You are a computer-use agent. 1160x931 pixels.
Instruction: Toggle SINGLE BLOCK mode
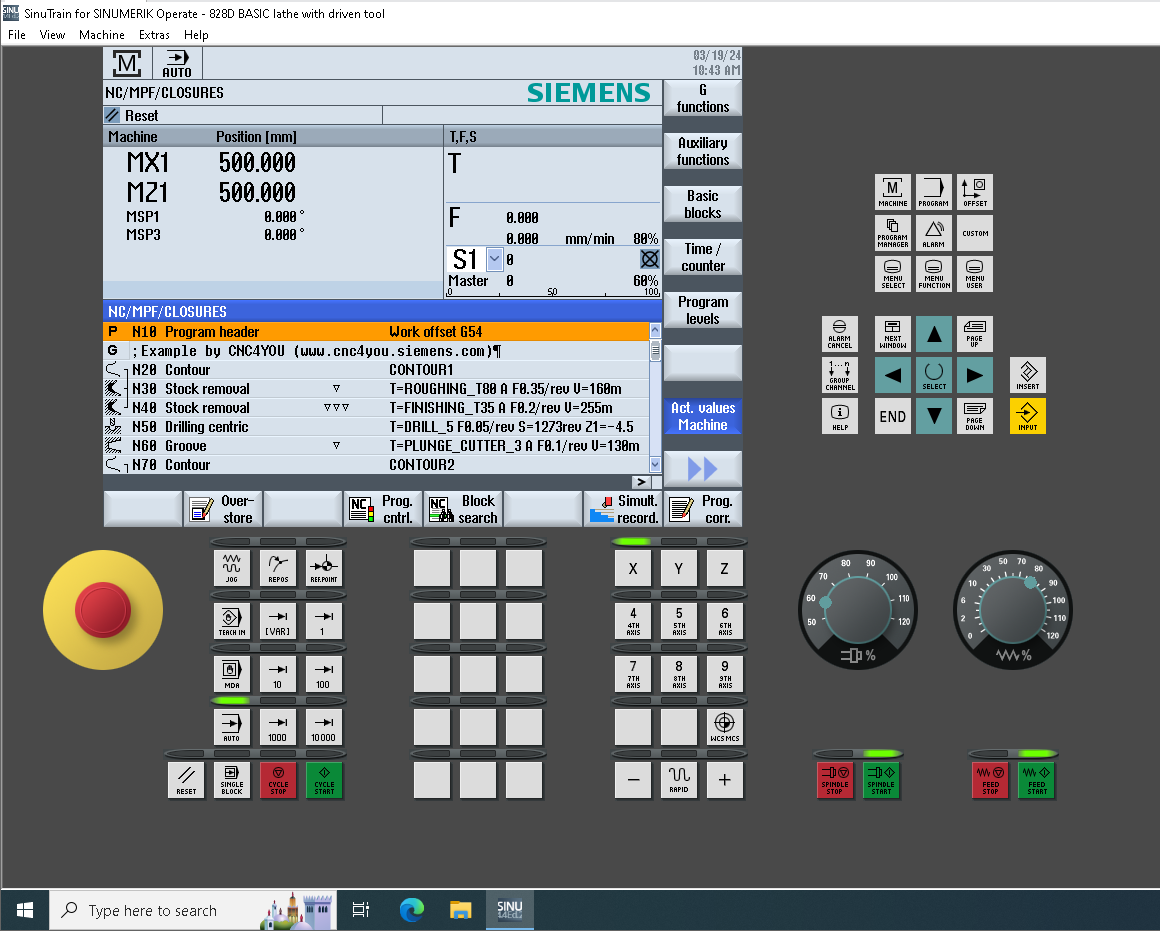(232, 781)
